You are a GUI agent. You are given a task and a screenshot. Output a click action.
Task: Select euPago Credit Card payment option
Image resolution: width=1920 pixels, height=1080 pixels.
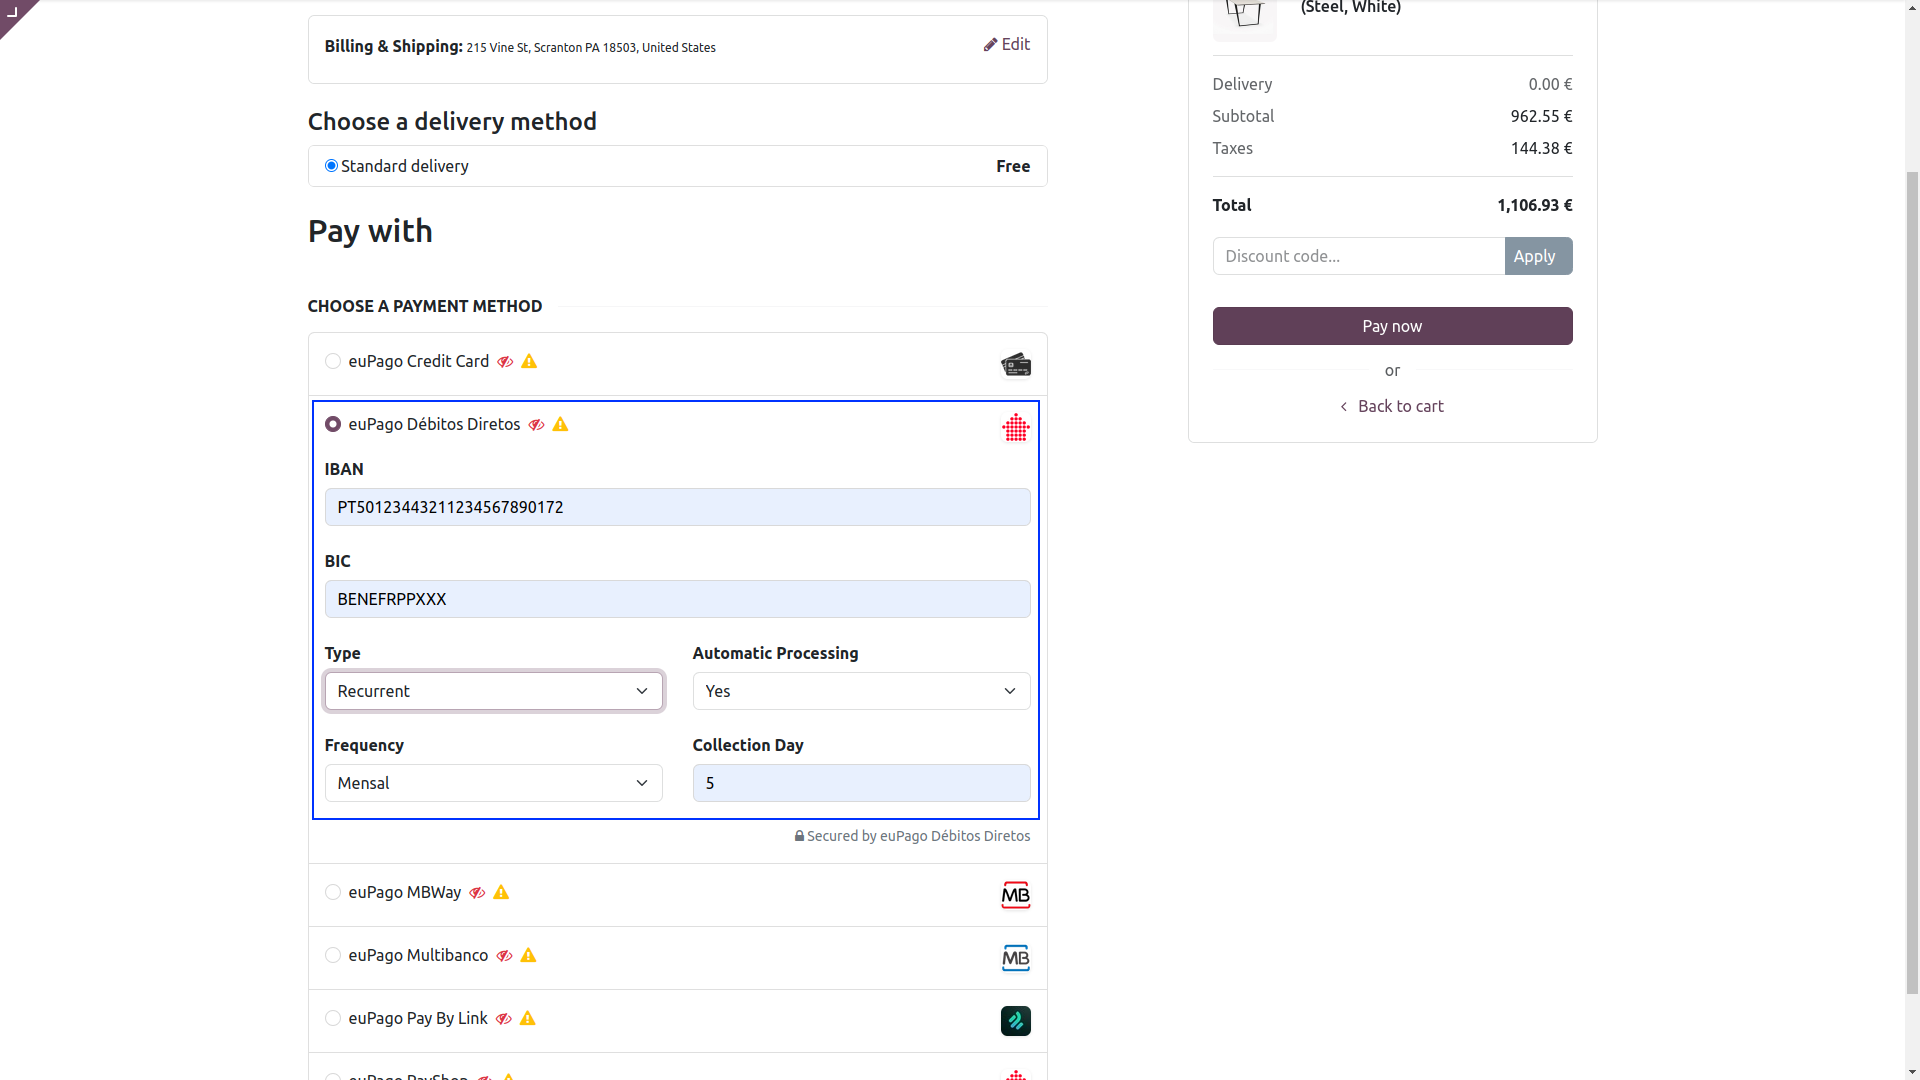[332, 361]
